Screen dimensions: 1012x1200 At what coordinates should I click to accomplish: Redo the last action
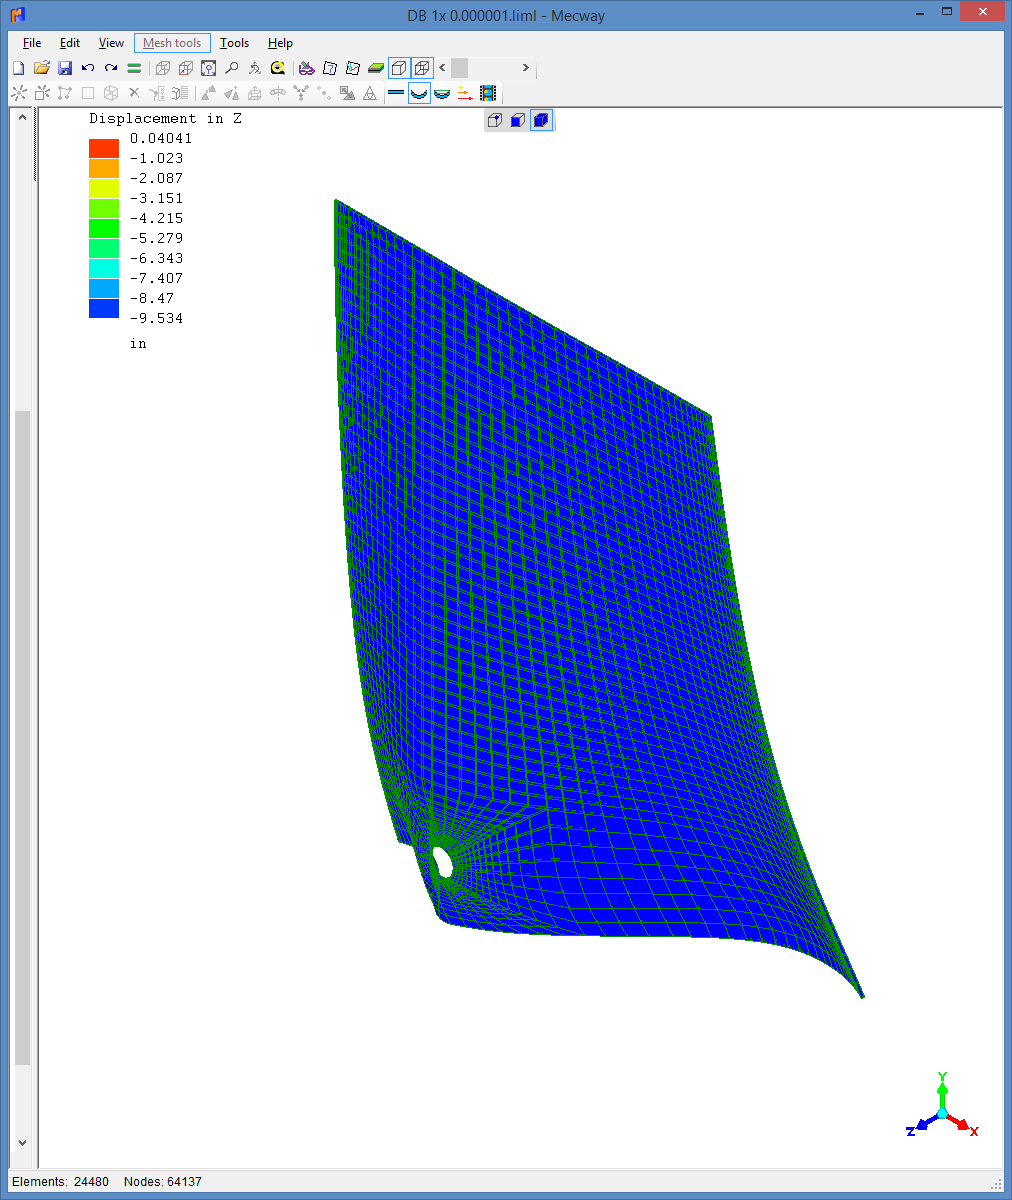[x=111, y=68]
